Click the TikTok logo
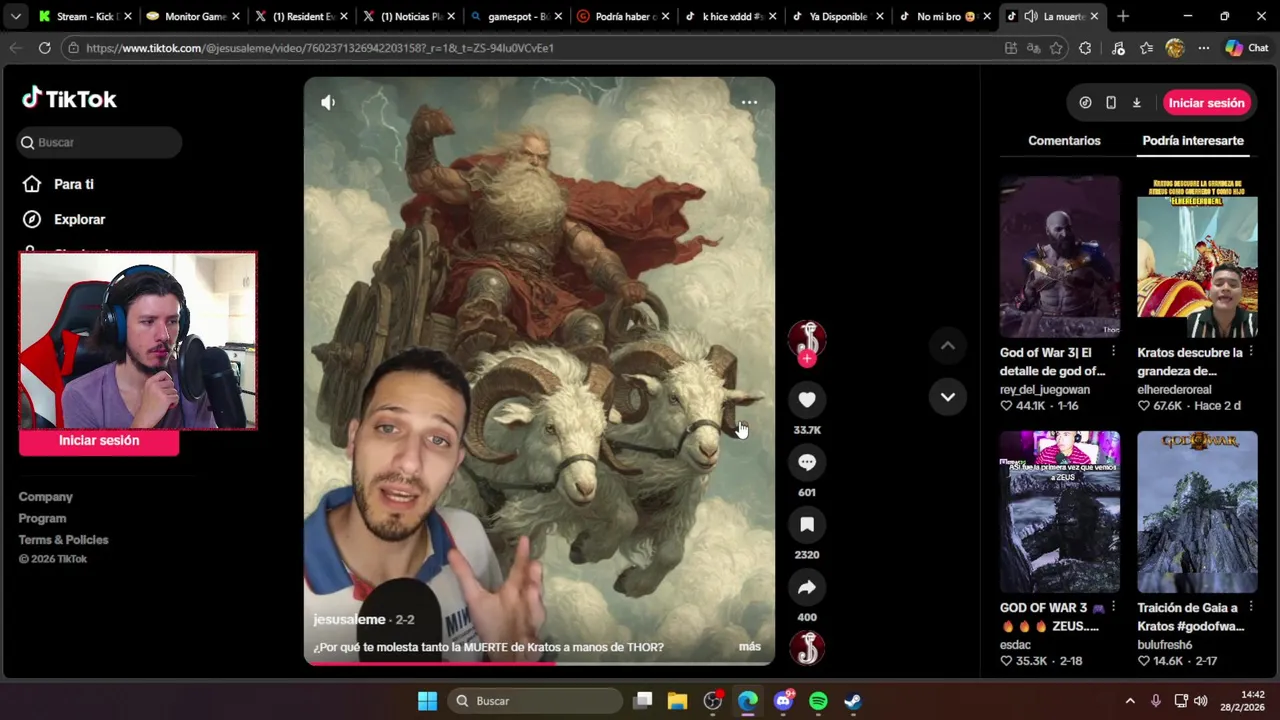The height and width of the screenshot is (720, 1280). tap(69, 98)
